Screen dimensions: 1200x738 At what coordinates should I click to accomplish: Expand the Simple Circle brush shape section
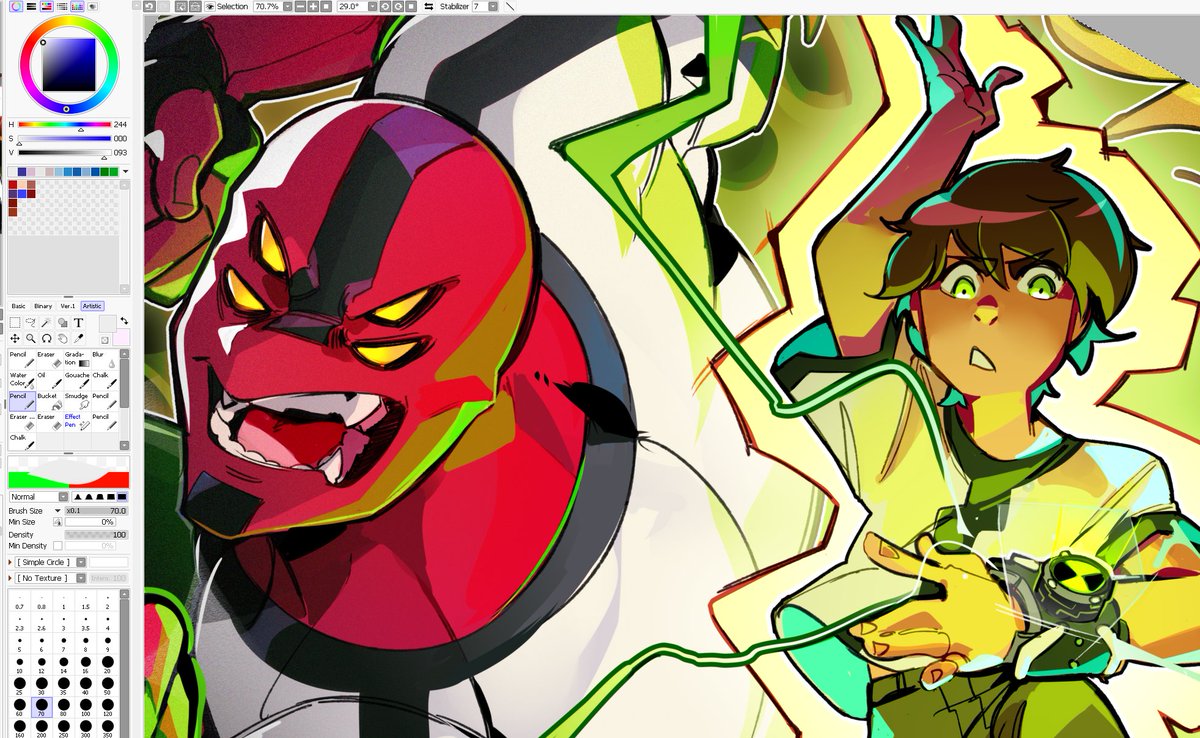tap(10, 562)
